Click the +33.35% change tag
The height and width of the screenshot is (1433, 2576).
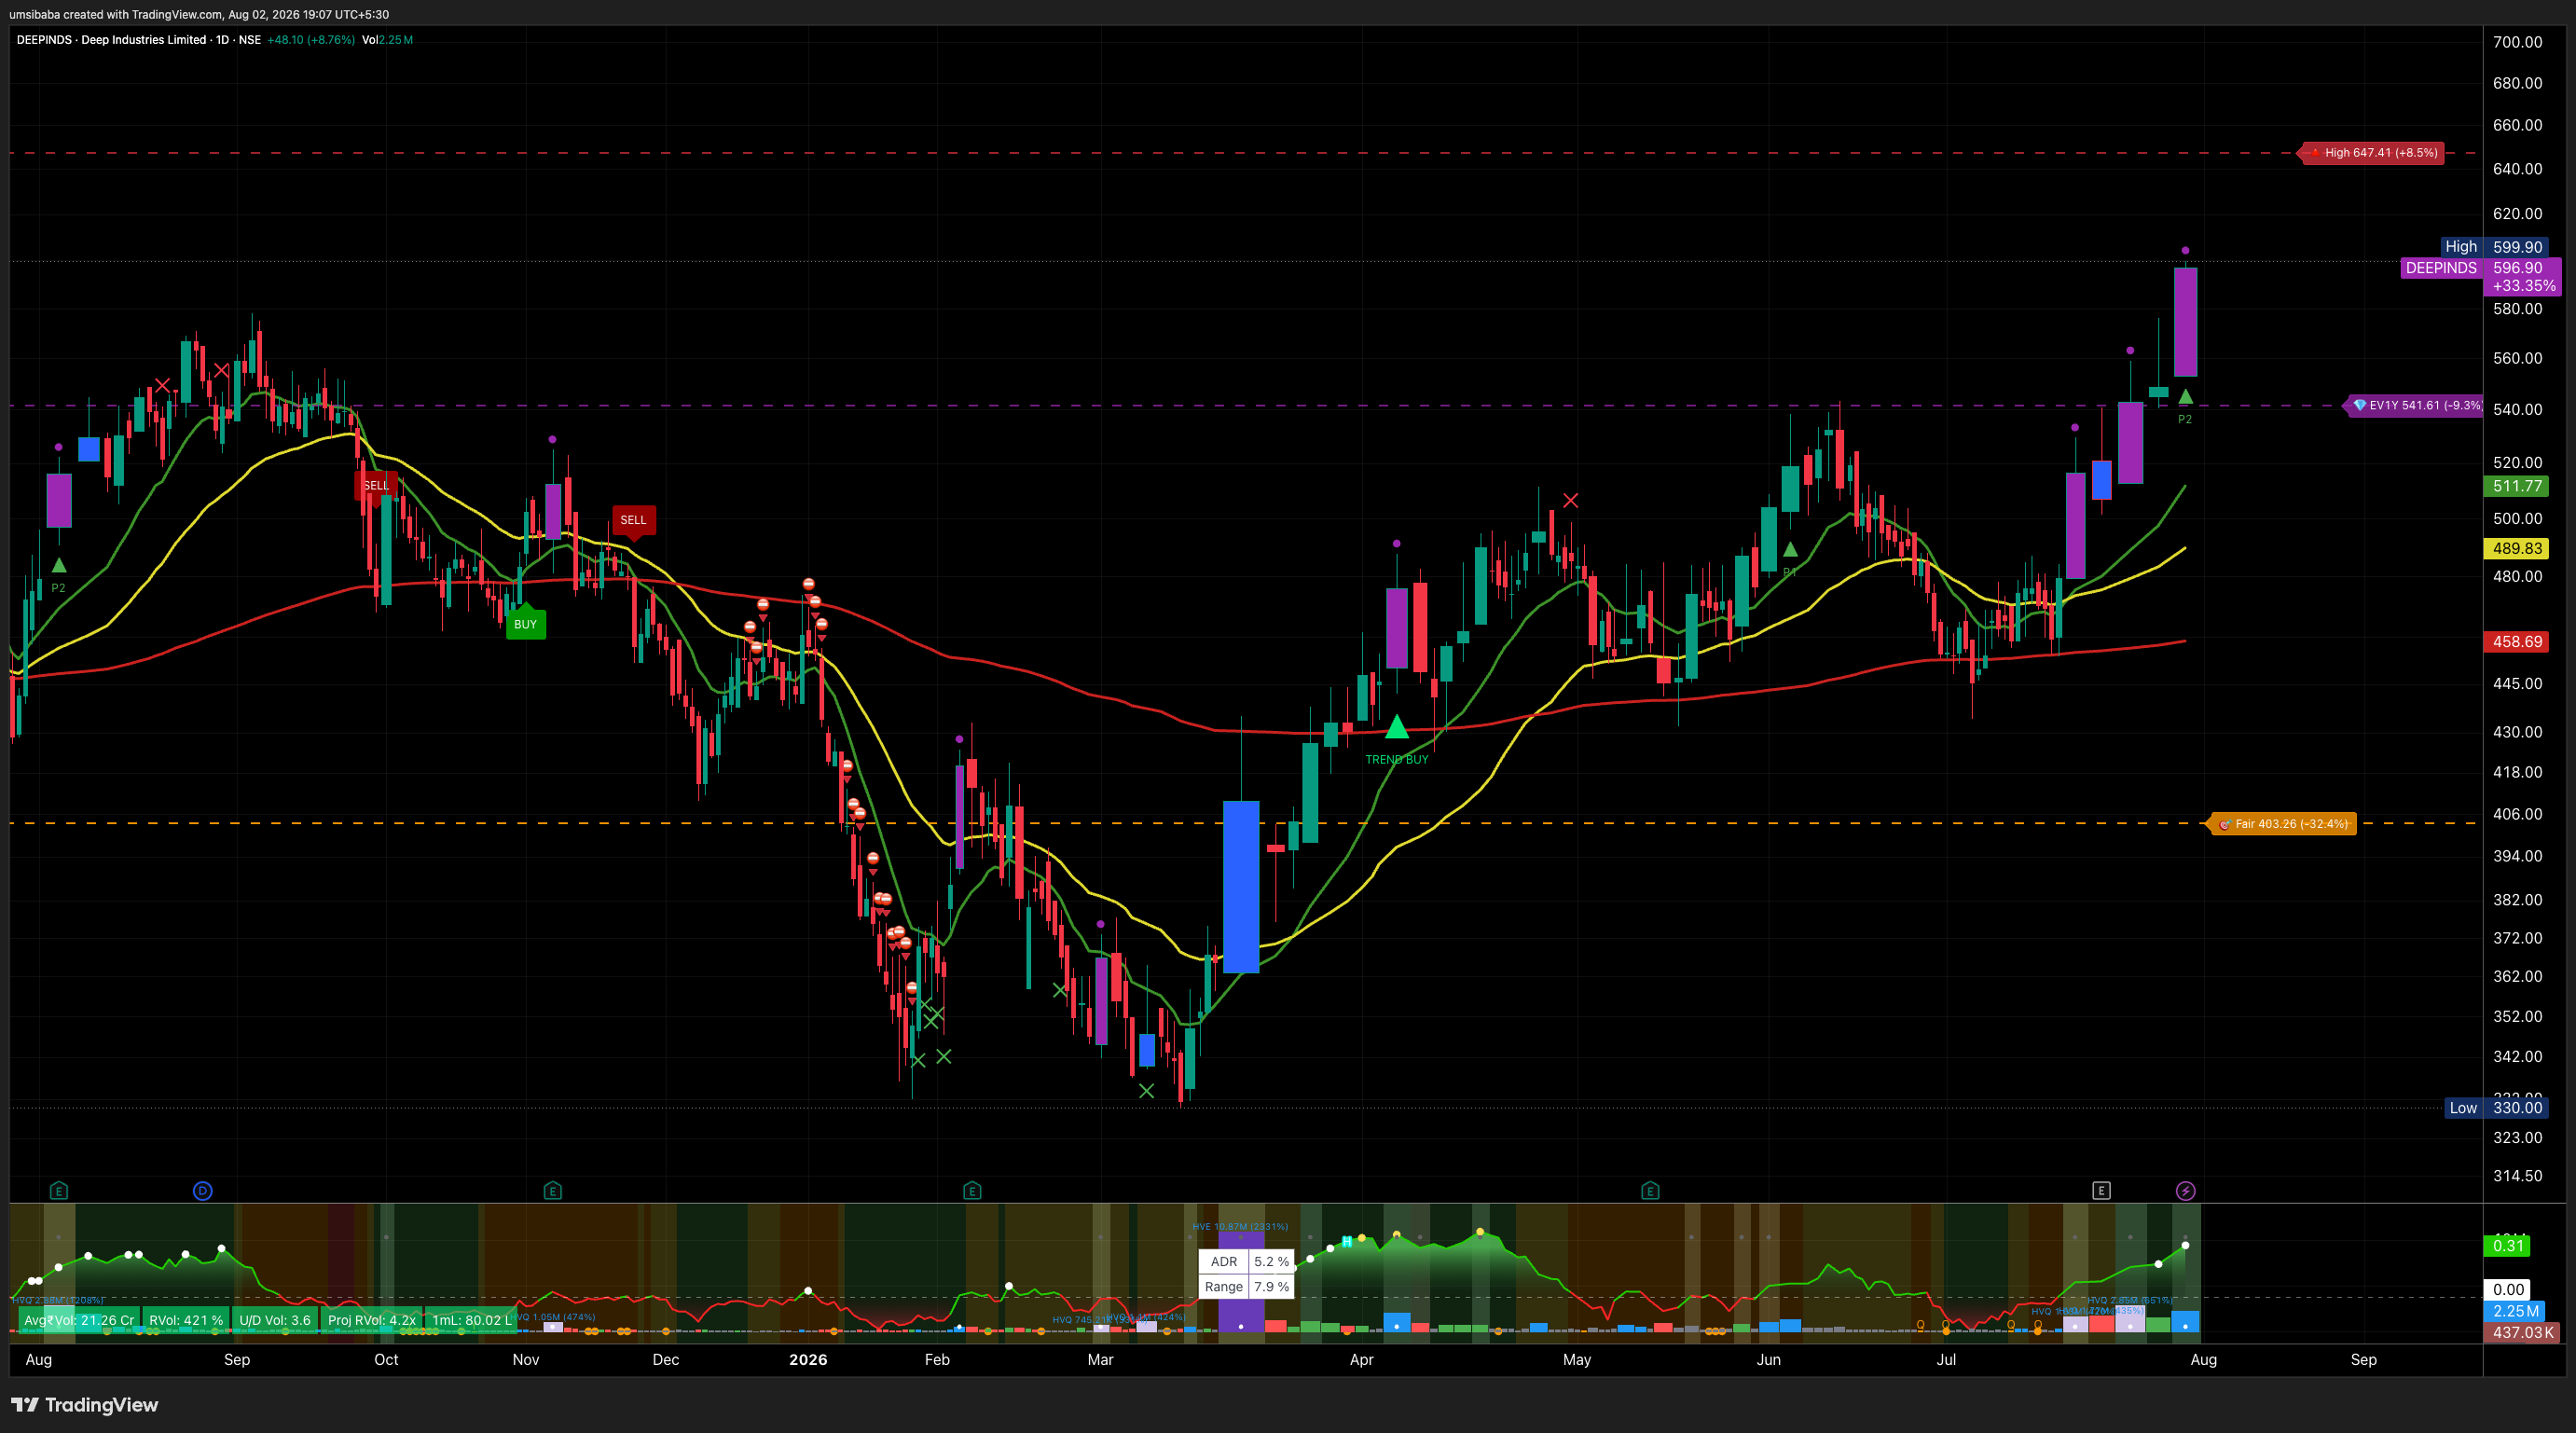pos(2523,286)
